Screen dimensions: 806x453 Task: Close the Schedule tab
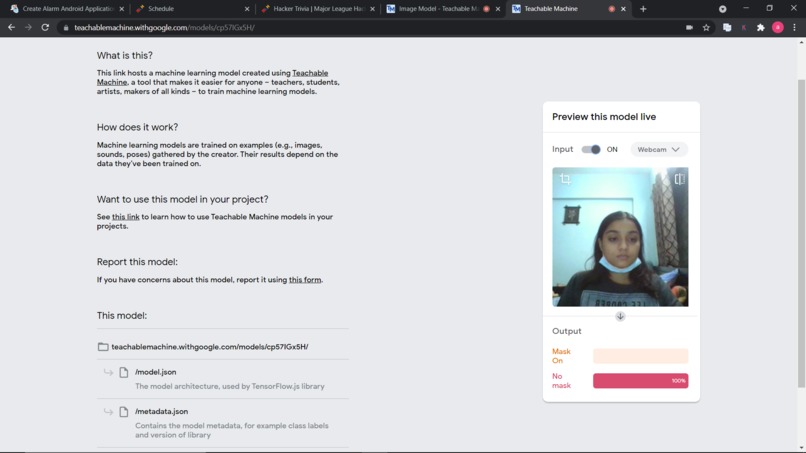pyautogui.click(x=247, y=9)
